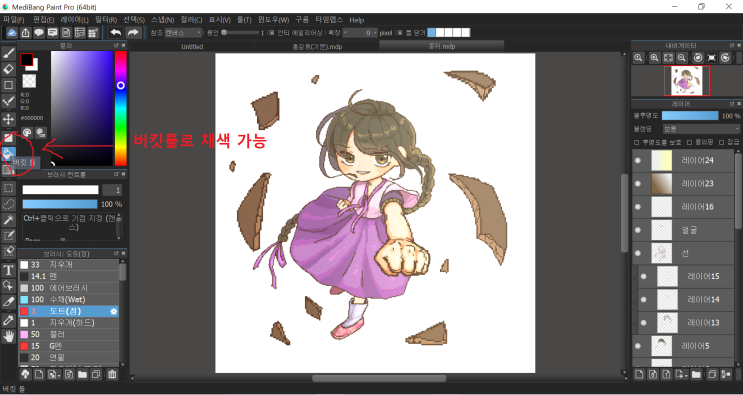
Task: Click the brush size input field
Action: click(112, 190)
